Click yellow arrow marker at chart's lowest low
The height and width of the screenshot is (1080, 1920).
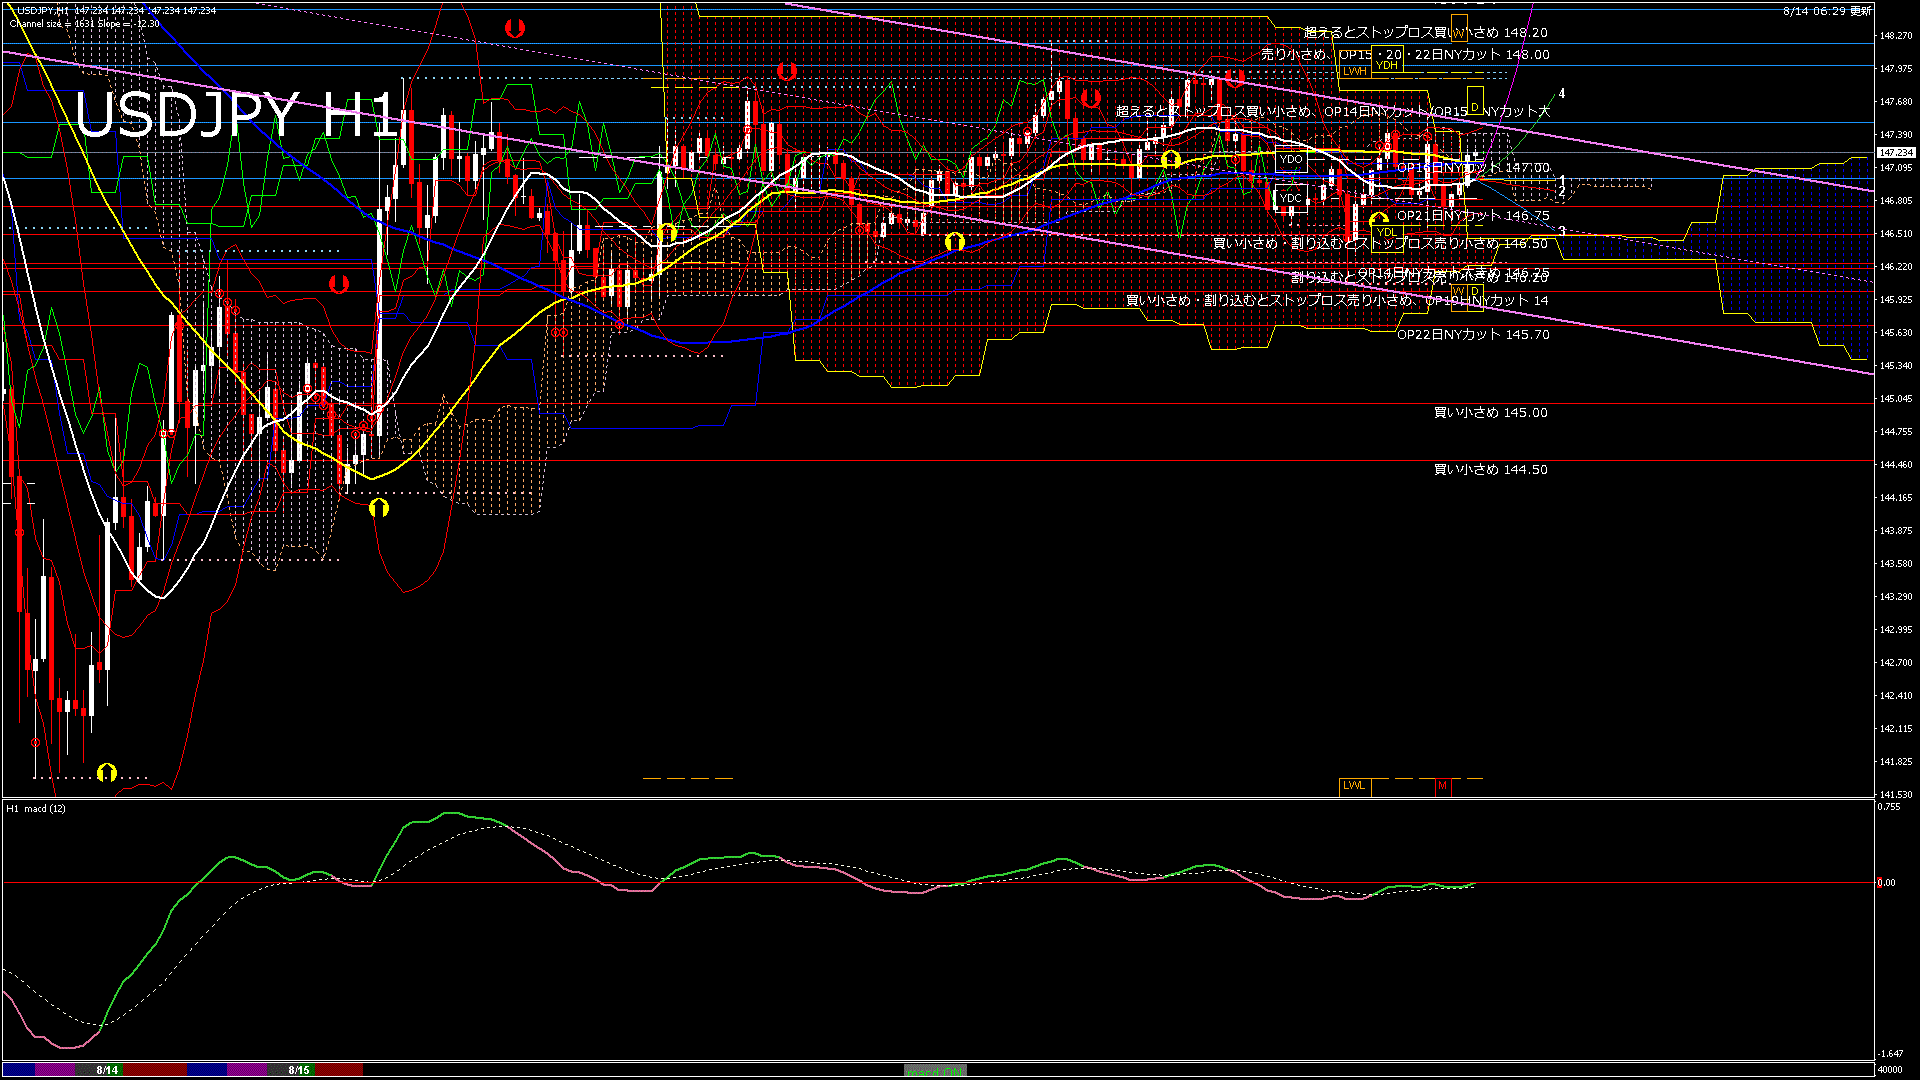coord(107,772)
